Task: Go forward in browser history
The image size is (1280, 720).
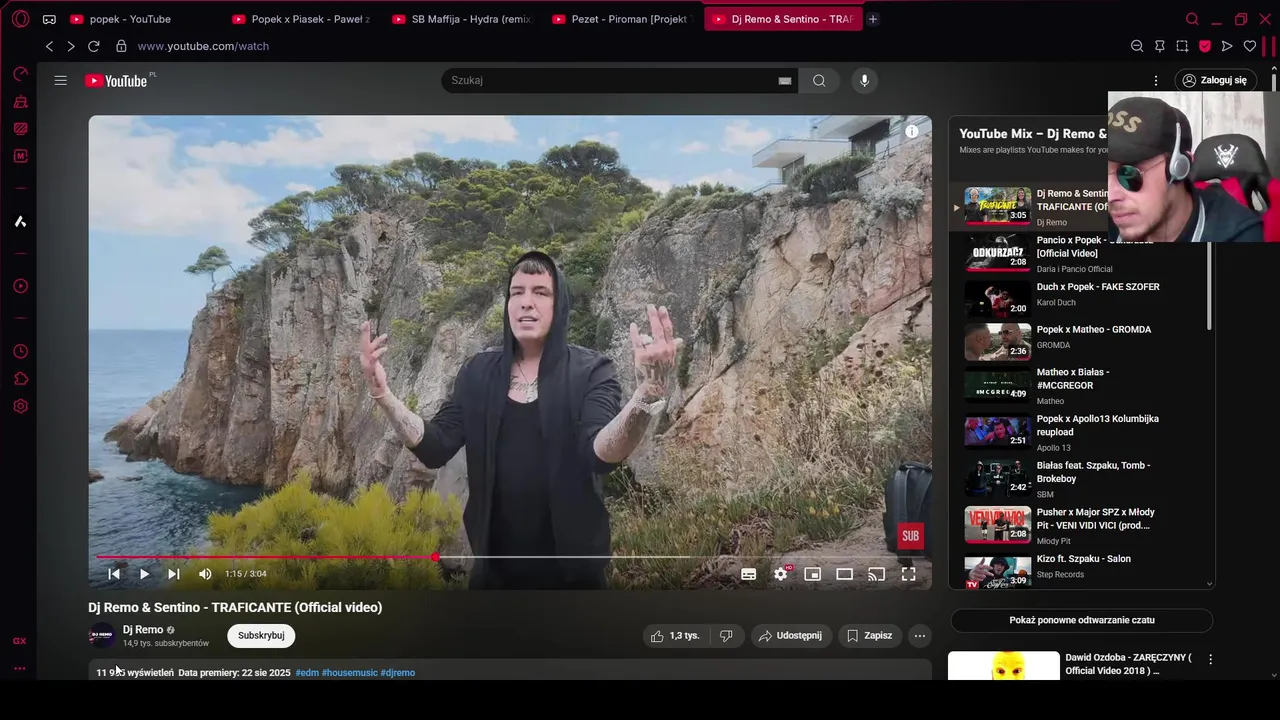Action: pos(71,46)
